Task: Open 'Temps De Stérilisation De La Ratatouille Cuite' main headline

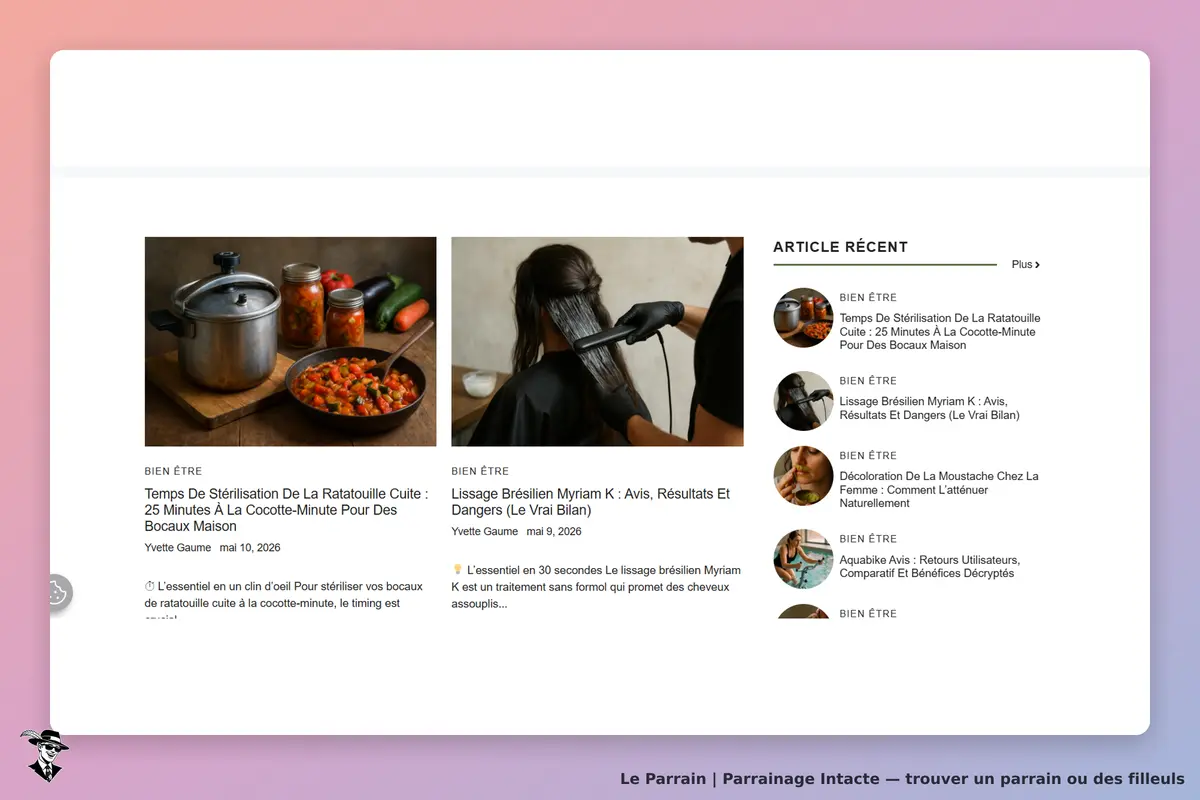Action: tap(287, 510)
